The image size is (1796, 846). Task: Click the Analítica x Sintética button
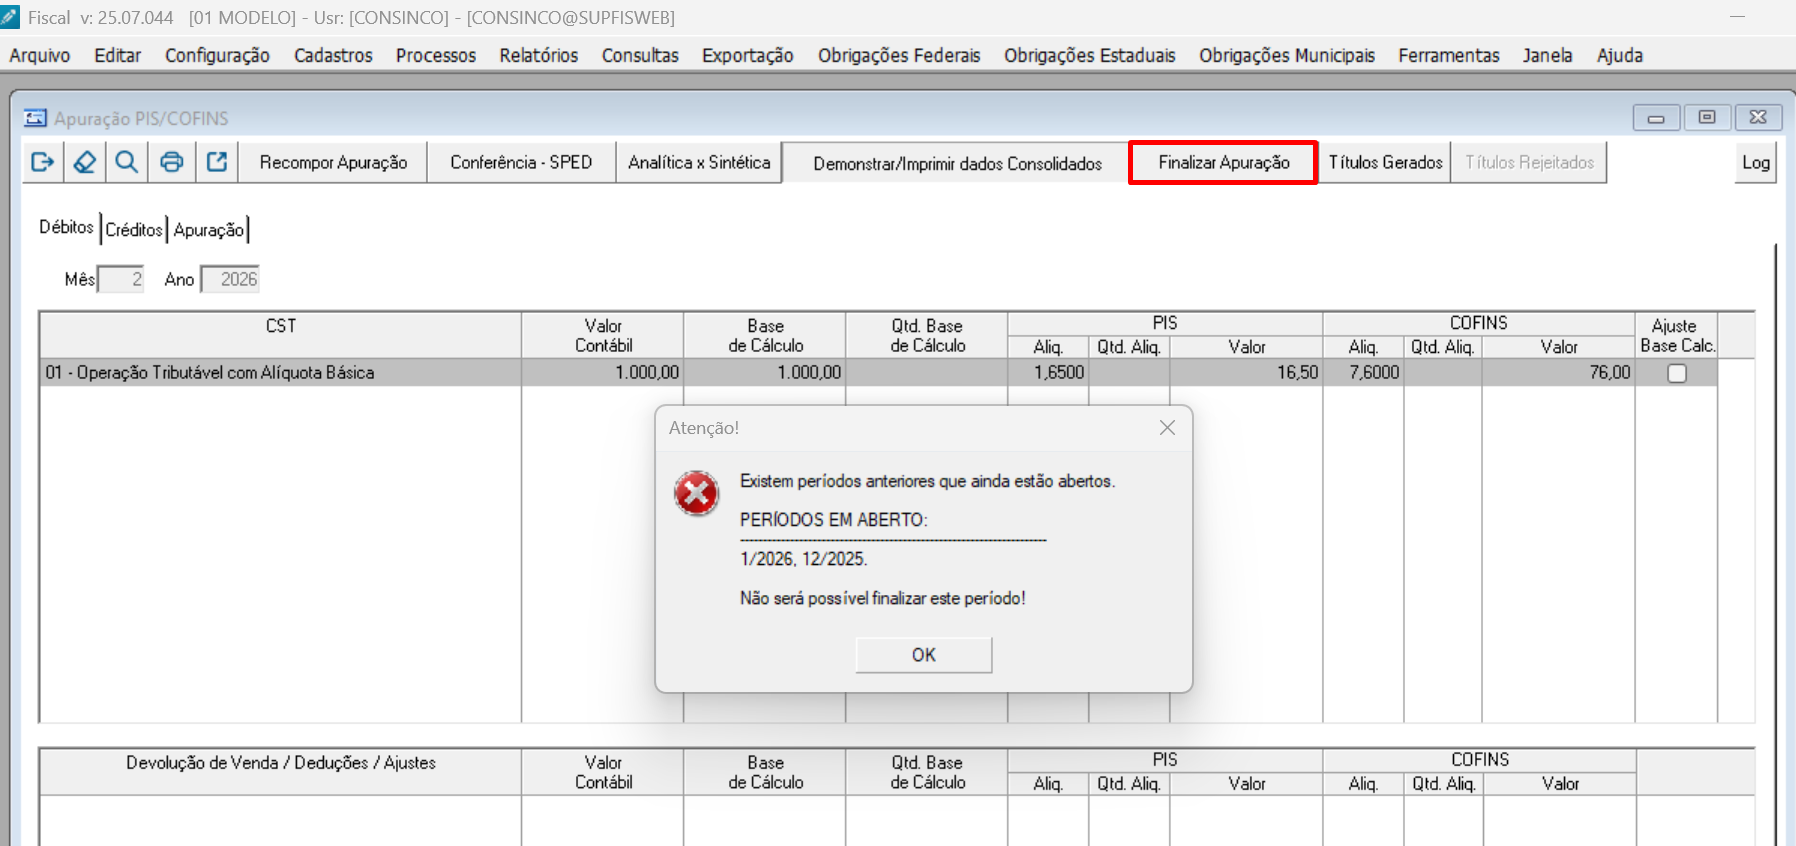(x=699, y=162)
